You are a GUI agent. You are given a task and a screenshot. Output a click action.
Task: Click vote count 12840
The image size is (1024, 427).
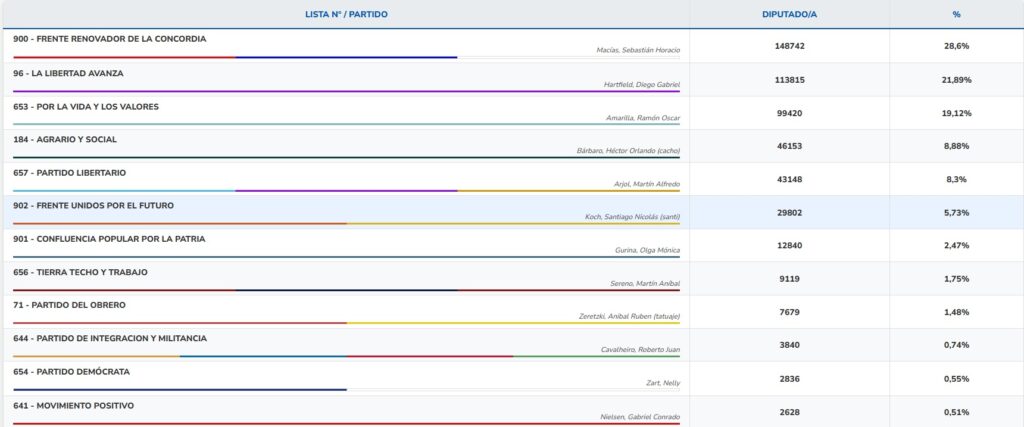click(790, 245)
